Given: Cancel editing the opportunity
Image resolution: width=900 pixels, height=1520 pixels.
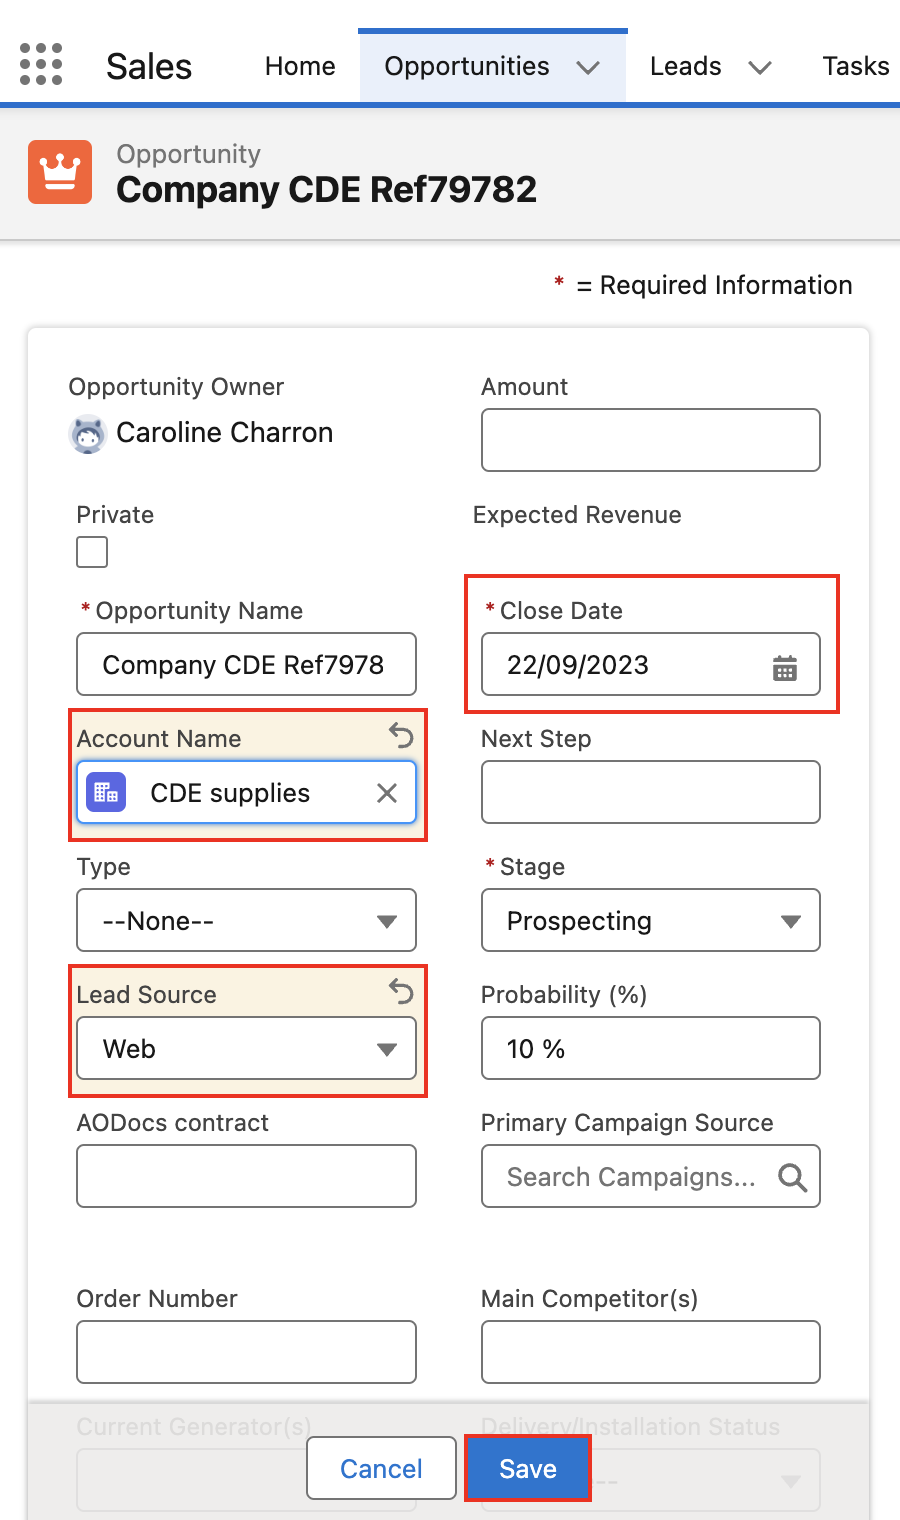Looking at the screenshot, I should point(381,1468).
